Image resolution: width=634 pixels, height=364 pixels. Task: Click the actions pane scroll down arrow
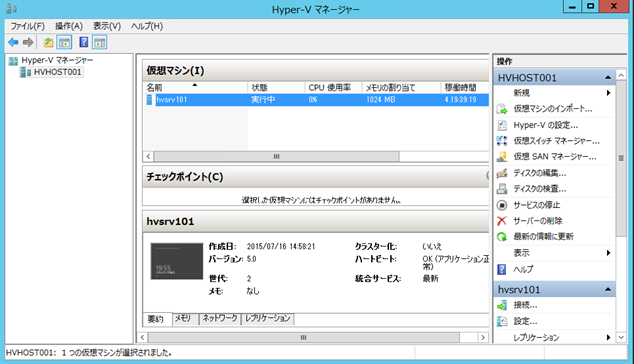[621, 337]
